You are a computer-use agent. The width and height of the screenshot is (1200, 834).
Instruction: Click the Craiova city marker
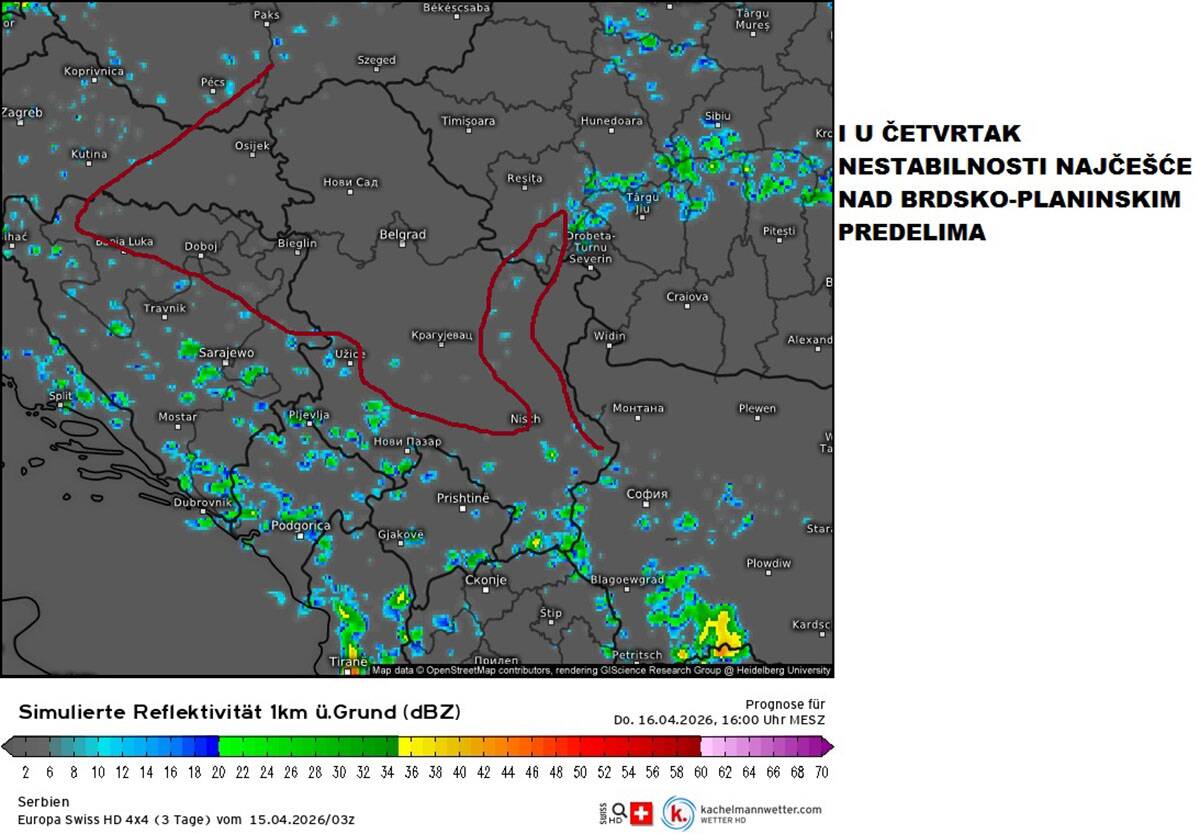(x=687, y=309)
